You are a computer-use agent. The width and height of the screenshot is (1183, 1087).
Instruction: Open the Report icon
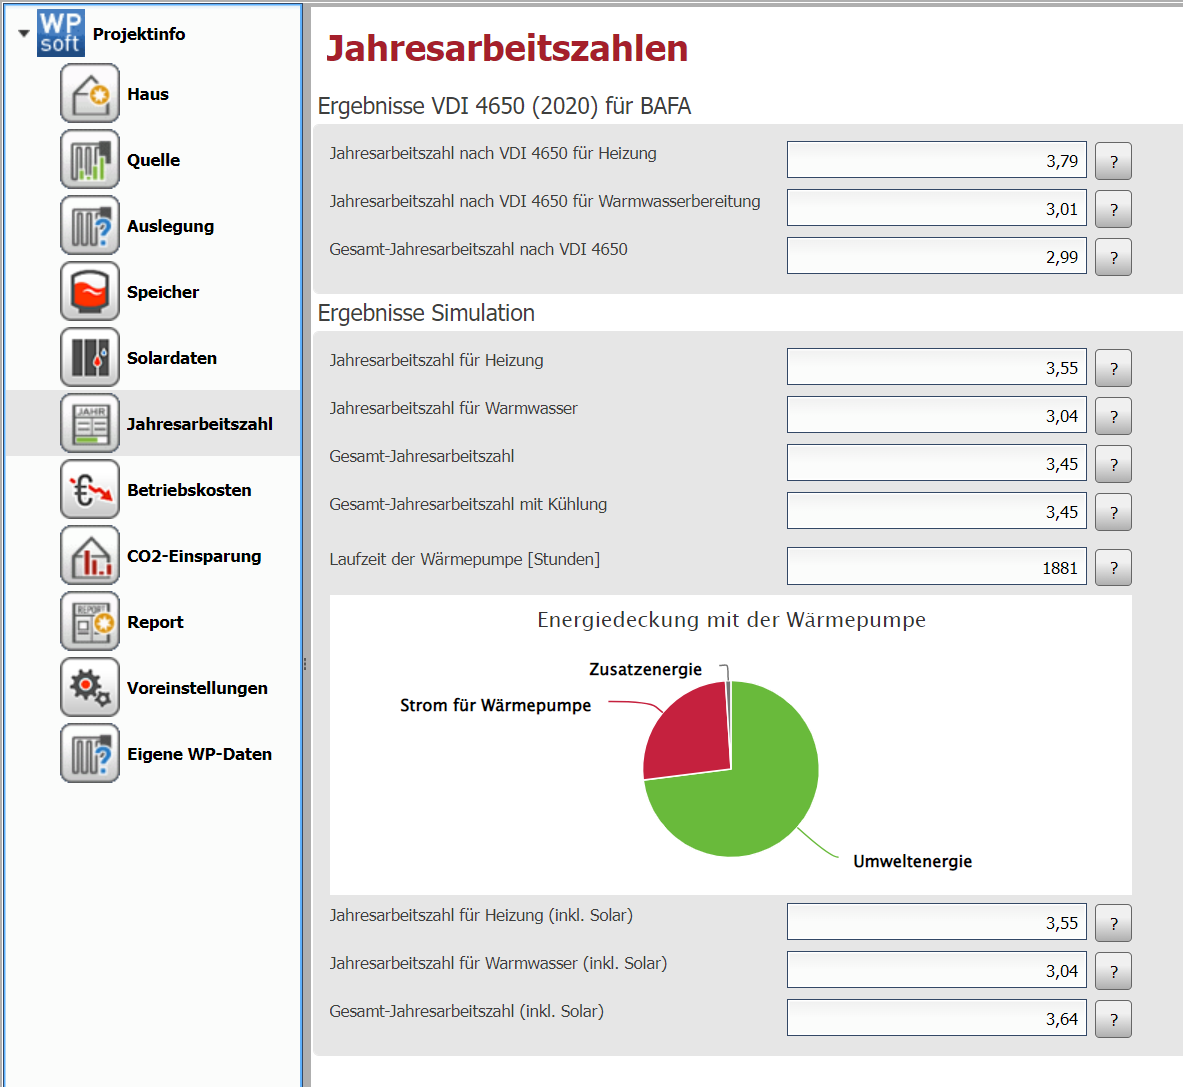pos(90,622)
